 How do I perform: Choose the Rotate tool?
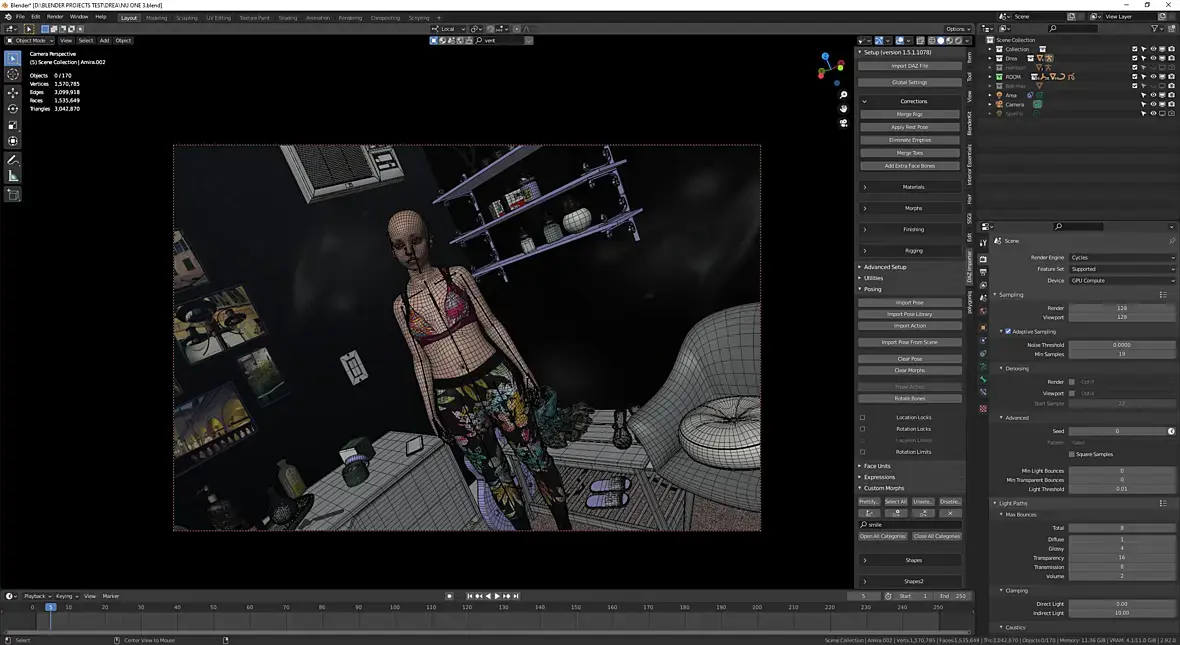(x=13, y=109)
